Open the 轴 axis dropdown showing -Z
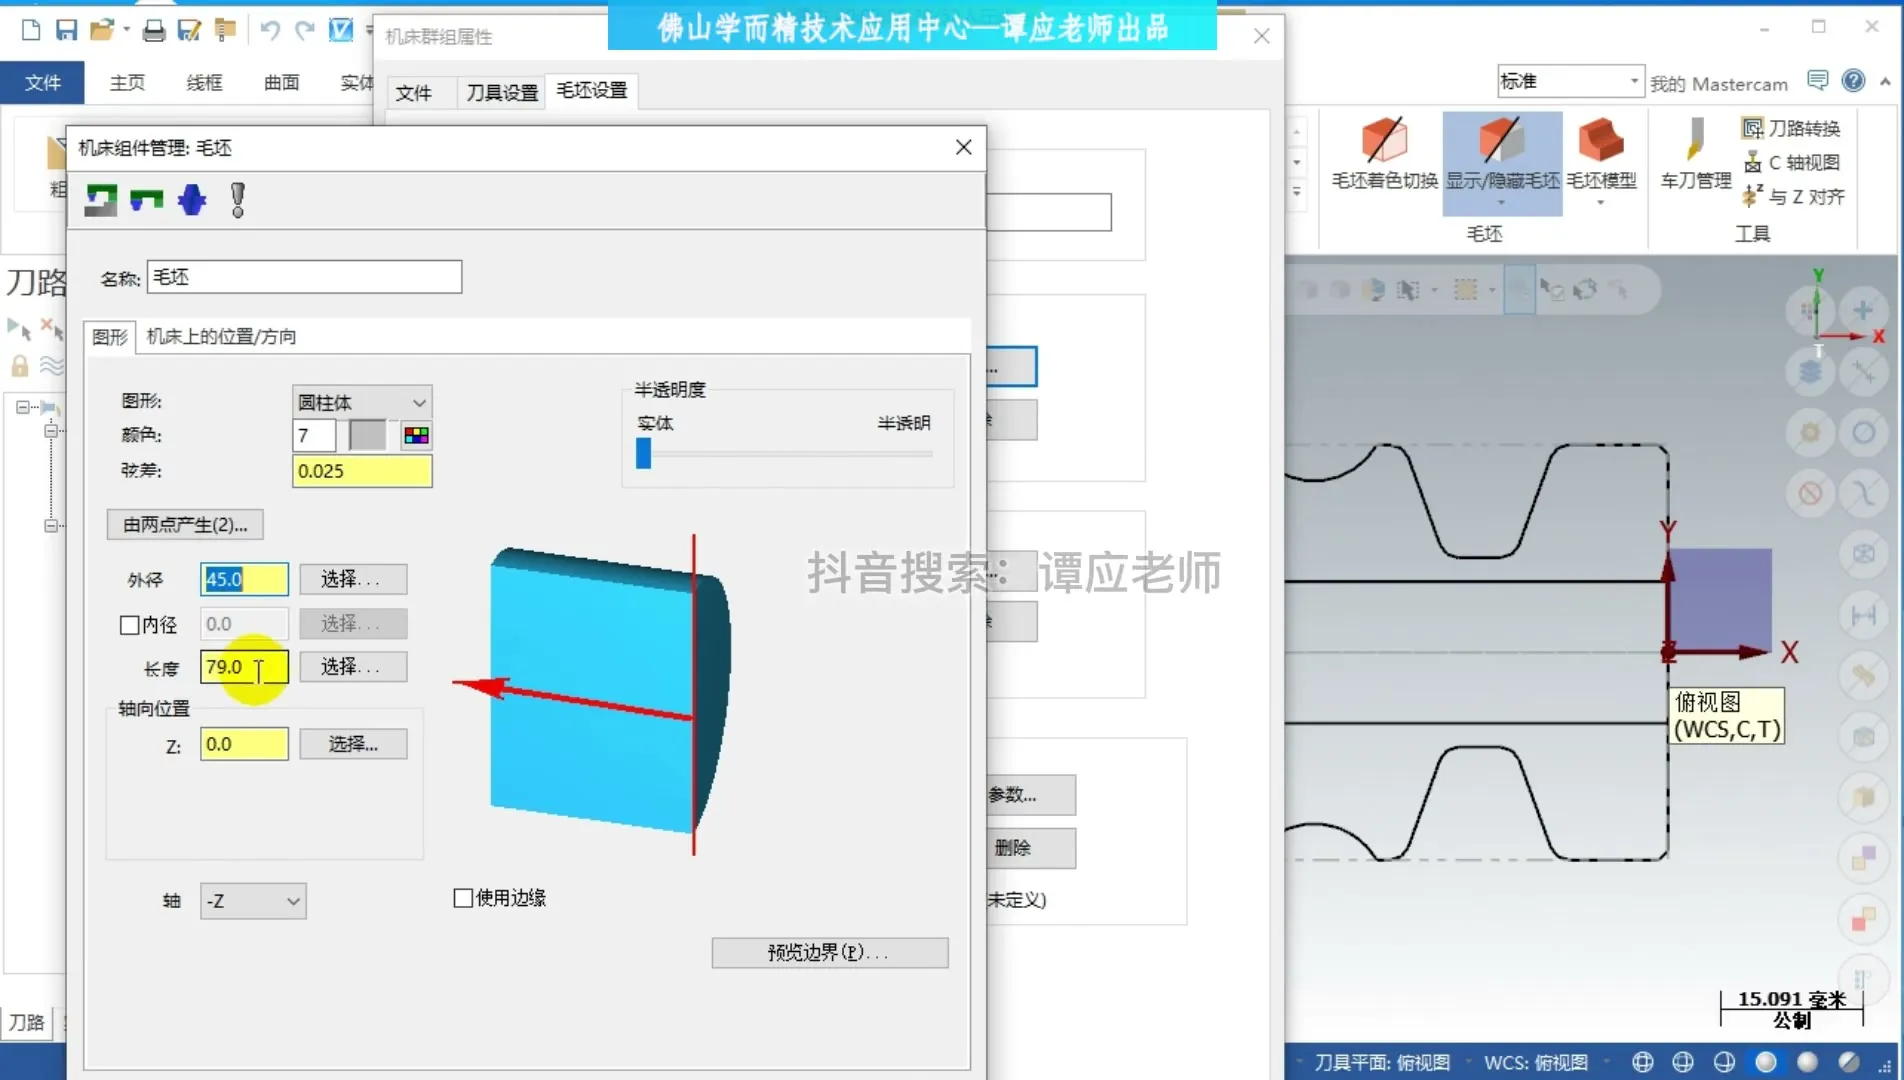This screenshot has width=1904, height=1080. 252,900
